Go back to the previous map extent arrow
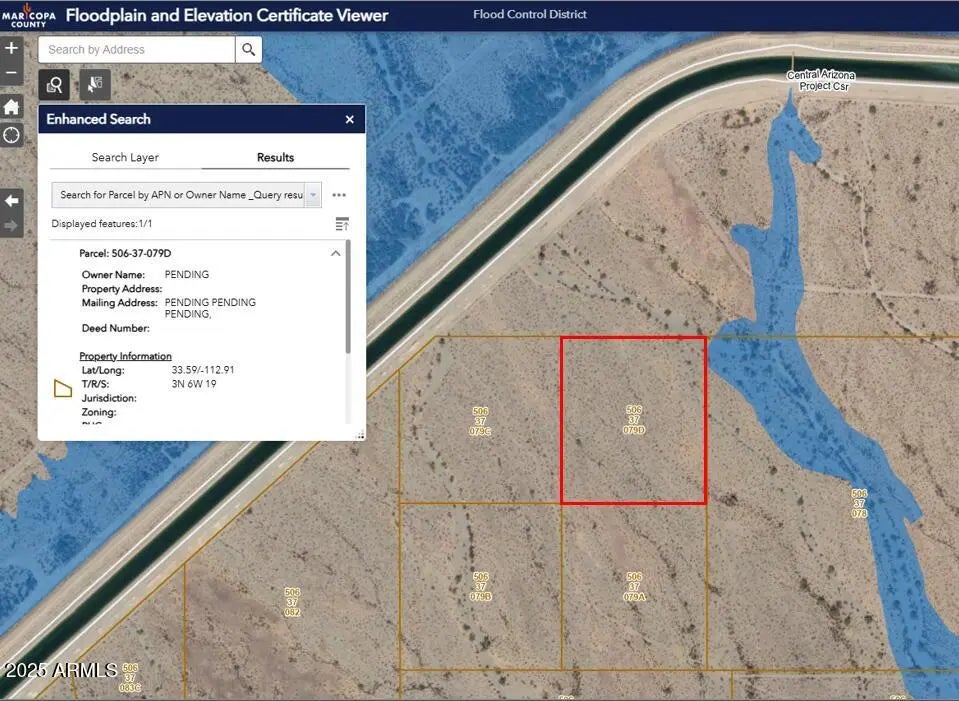Viewport: 959px width, 701px height. pyautogui.click(x=12, y=201)
